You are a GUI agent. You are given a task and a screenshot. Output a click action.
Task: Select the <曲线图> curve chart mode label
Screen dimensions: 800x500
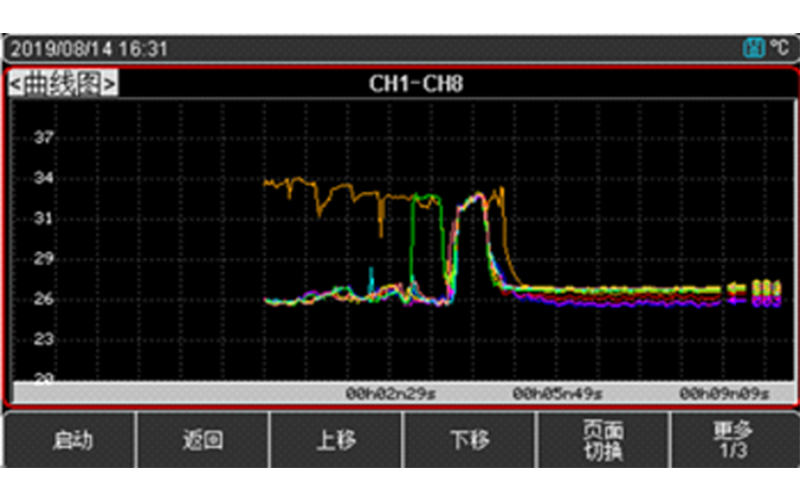(x=63, y=83)
